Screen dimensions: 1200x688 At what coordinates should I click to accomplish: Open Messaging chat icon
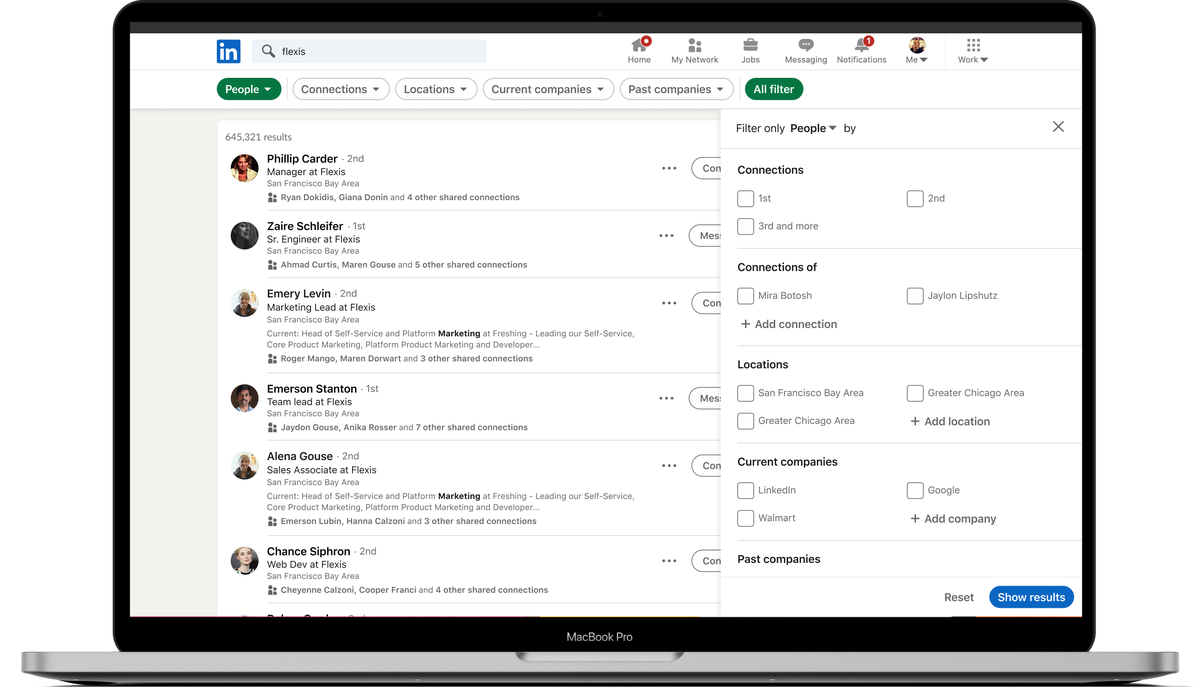click(x=806, y=45)
